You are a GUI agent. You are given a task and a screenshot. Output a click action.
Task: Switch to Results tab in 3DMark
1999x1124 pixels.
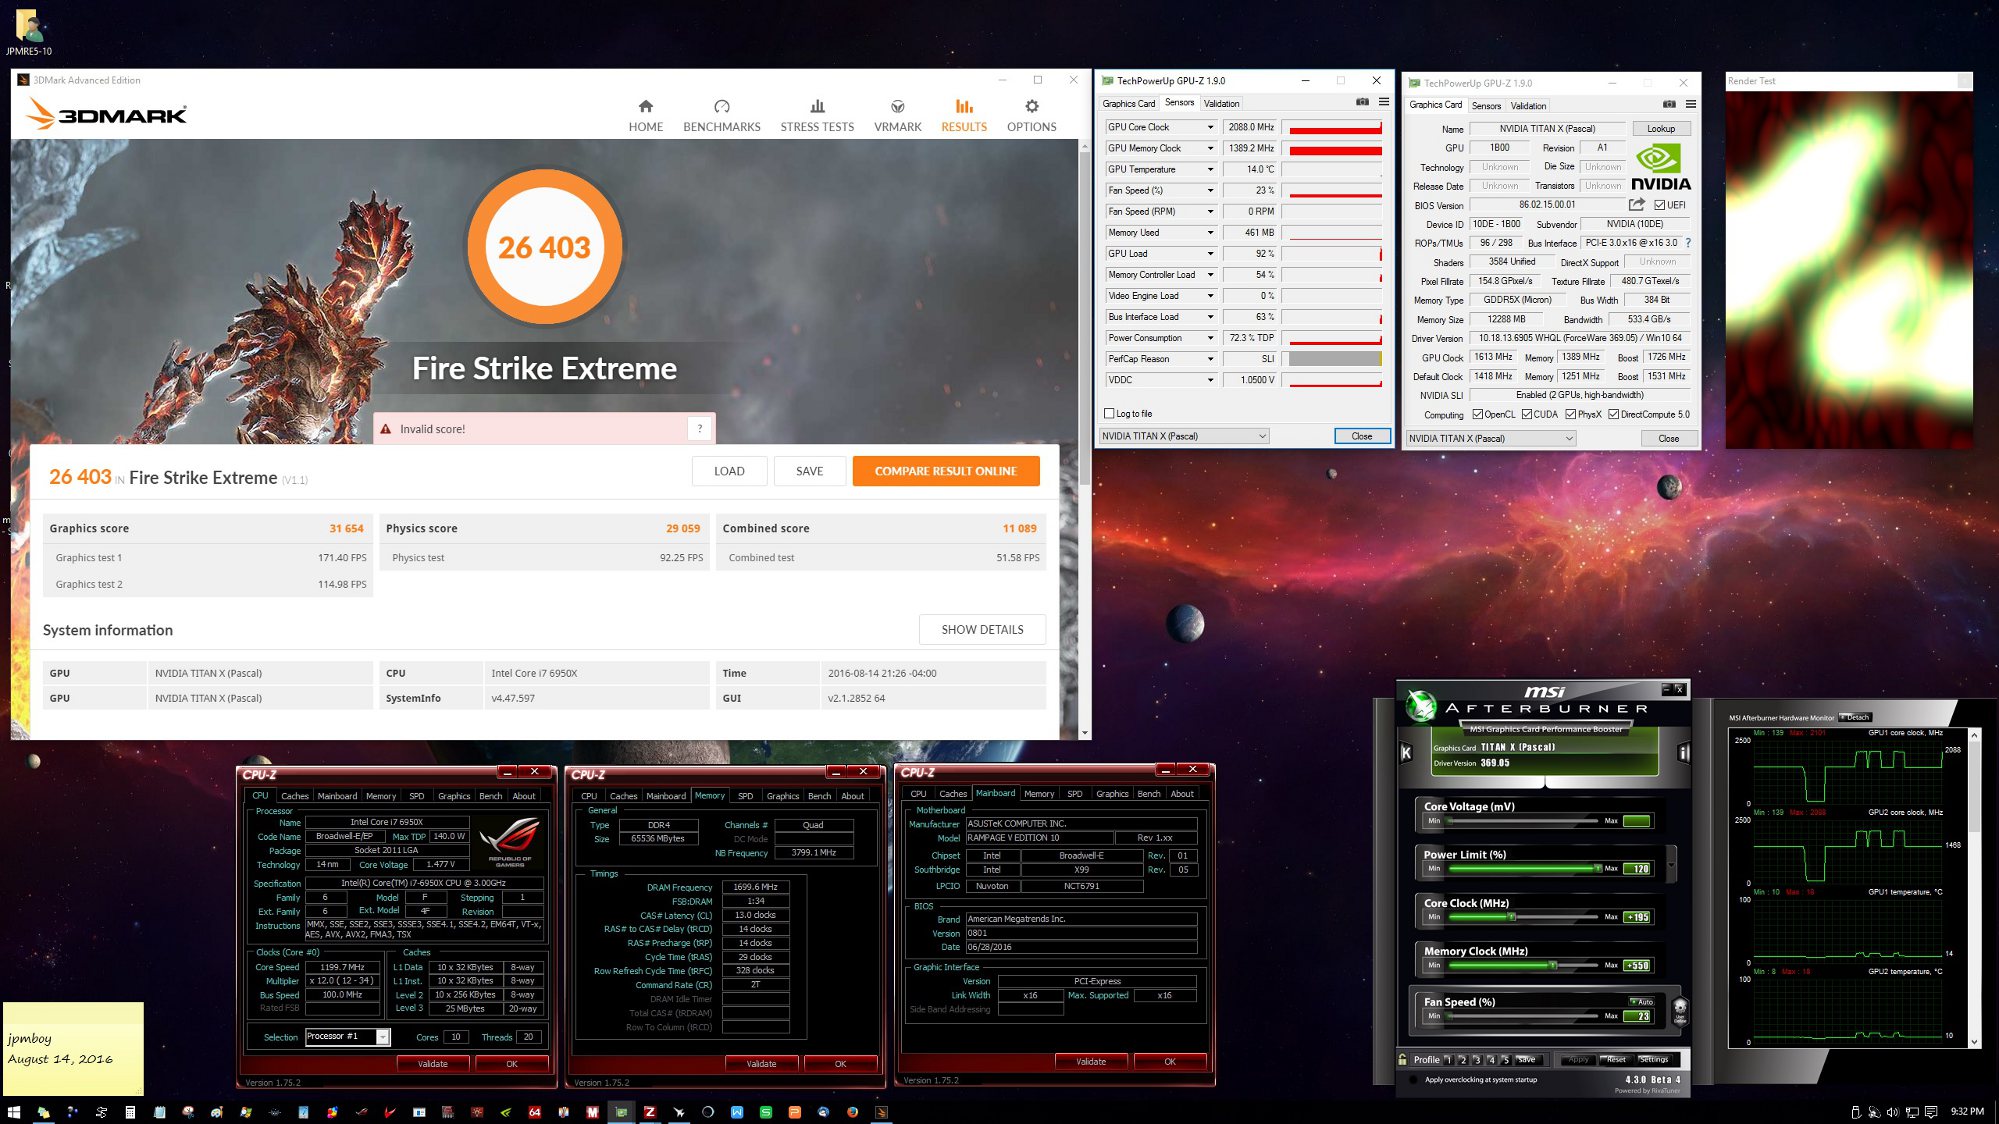point(963,115)
